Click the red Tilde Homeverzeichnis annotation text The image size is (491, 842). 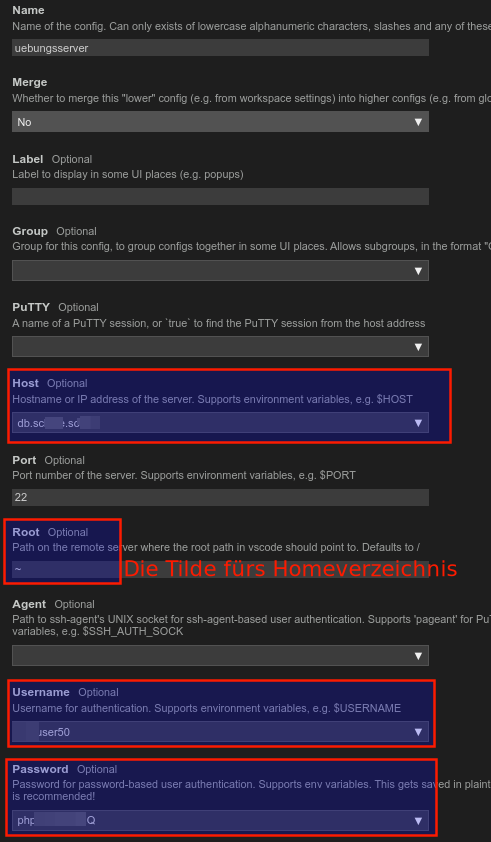(291, 569)
